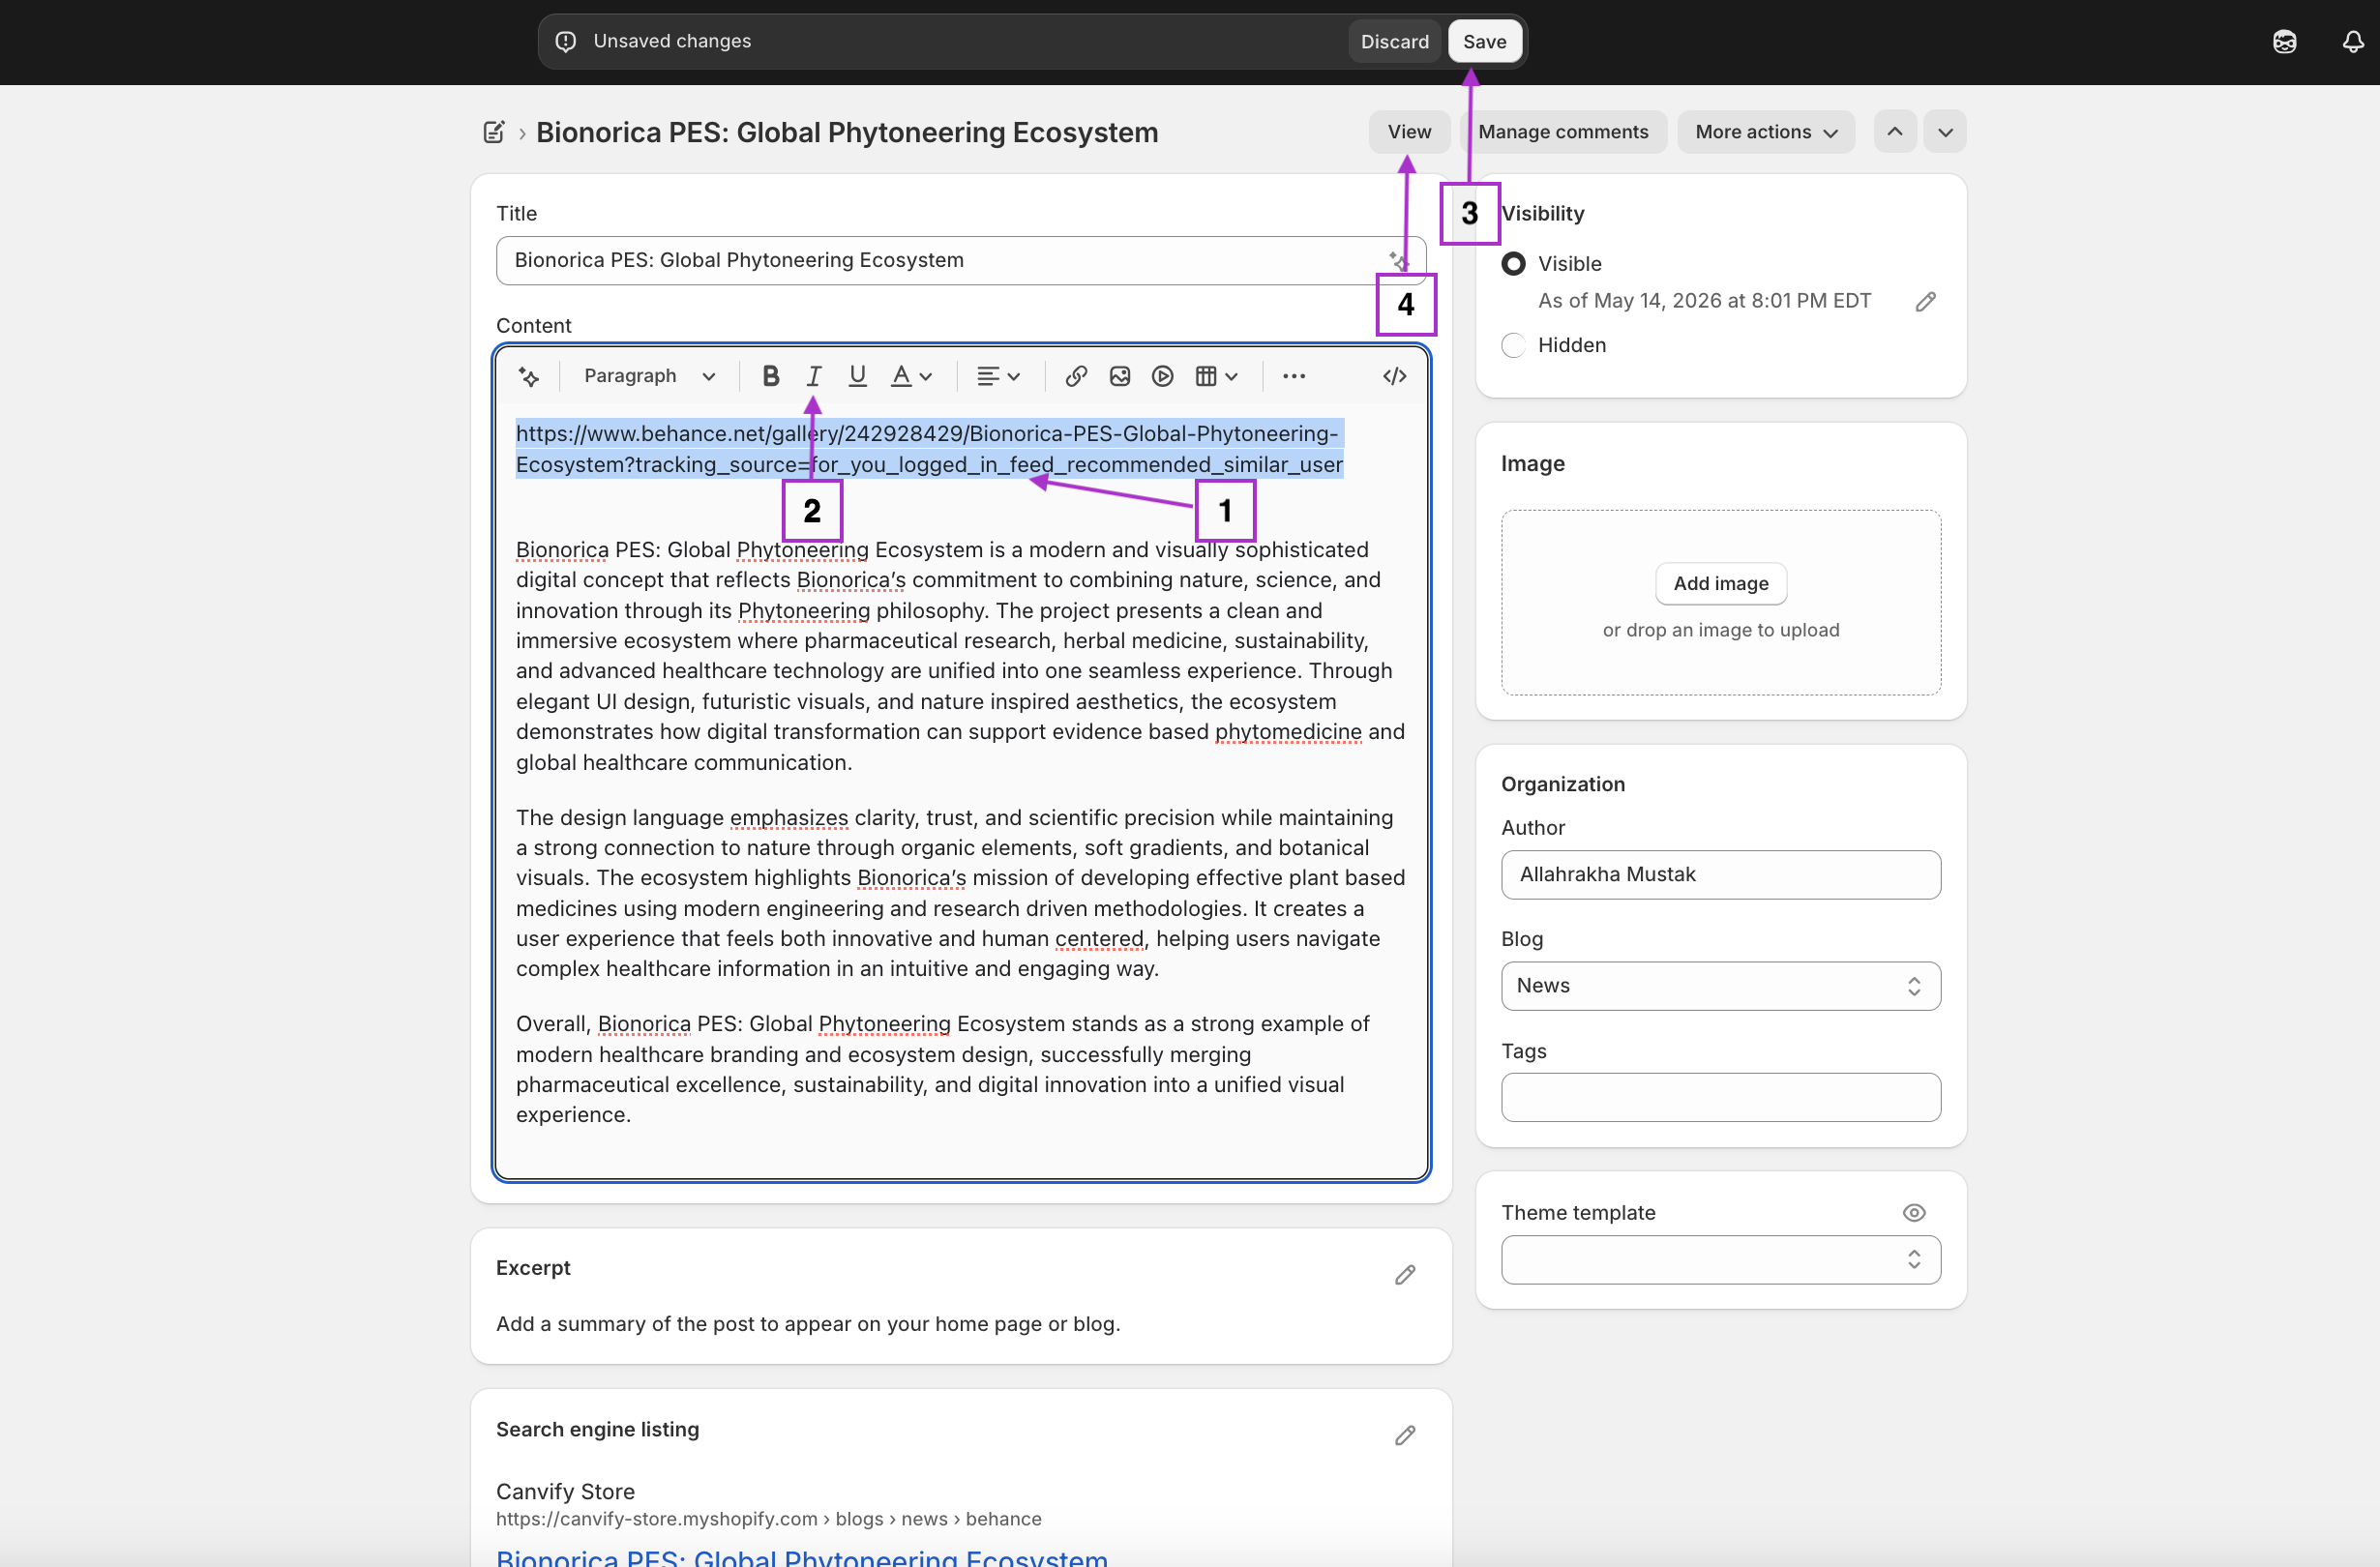Save the unsaved changes
Viewport: 2380px width, 1567px height.
pyautogui.click(x=1484, y=41)
